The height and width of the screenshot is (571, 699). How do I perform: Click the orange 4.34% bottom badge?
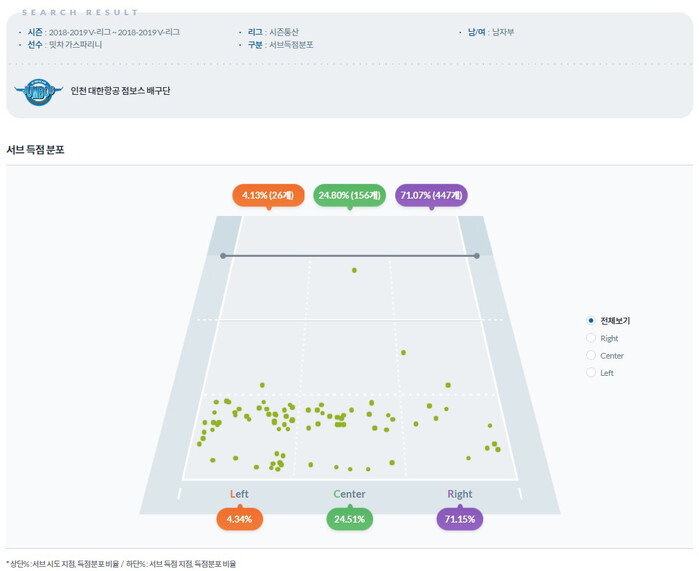(239, 519)
